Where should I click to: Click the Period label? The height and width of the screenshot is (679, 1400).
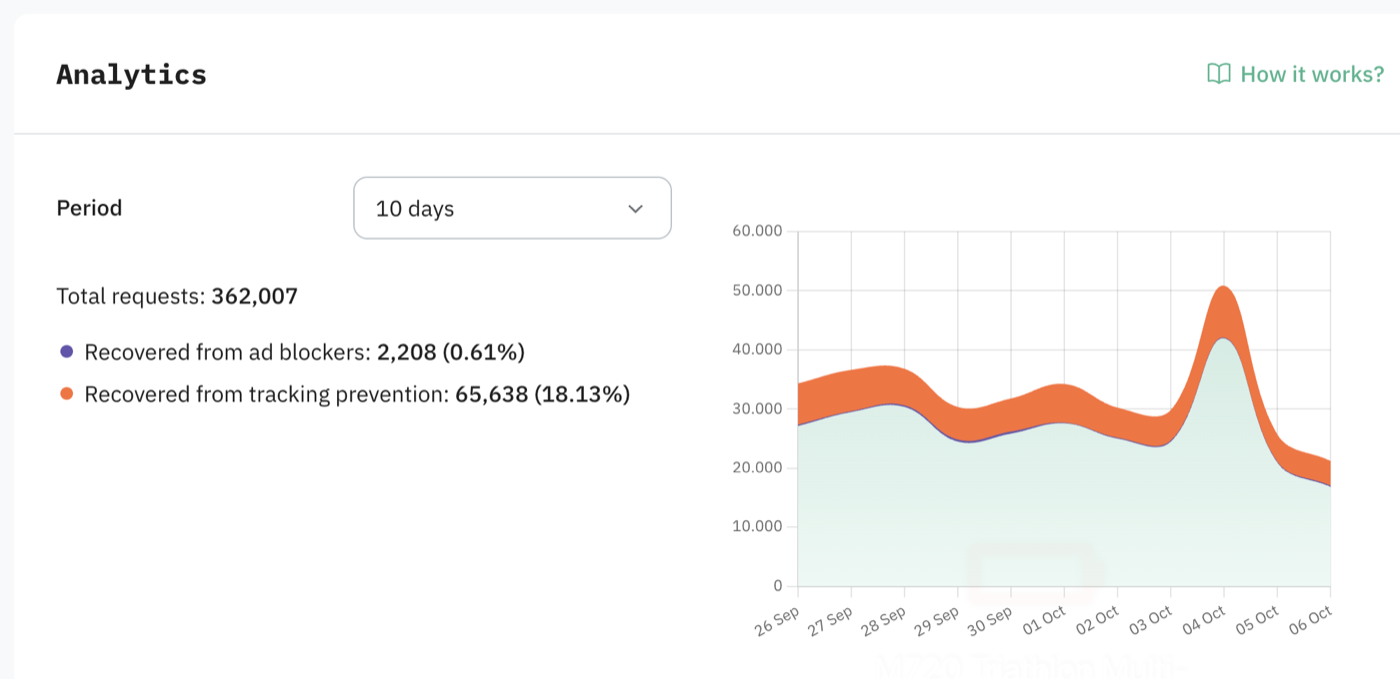(x=89, y=208)
